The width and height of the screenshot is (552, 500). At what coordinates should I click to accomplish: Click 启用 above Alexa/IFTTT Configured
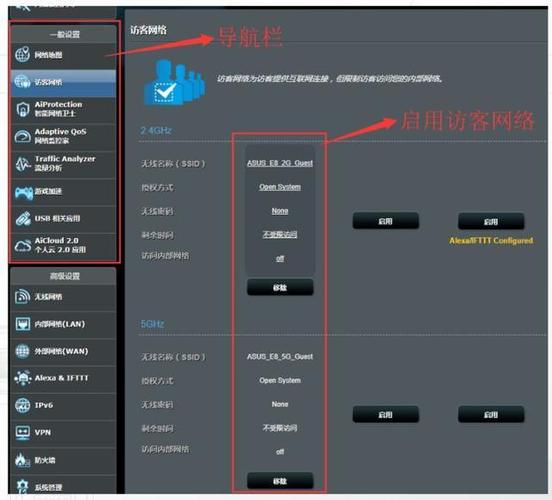tap(491, 221)
